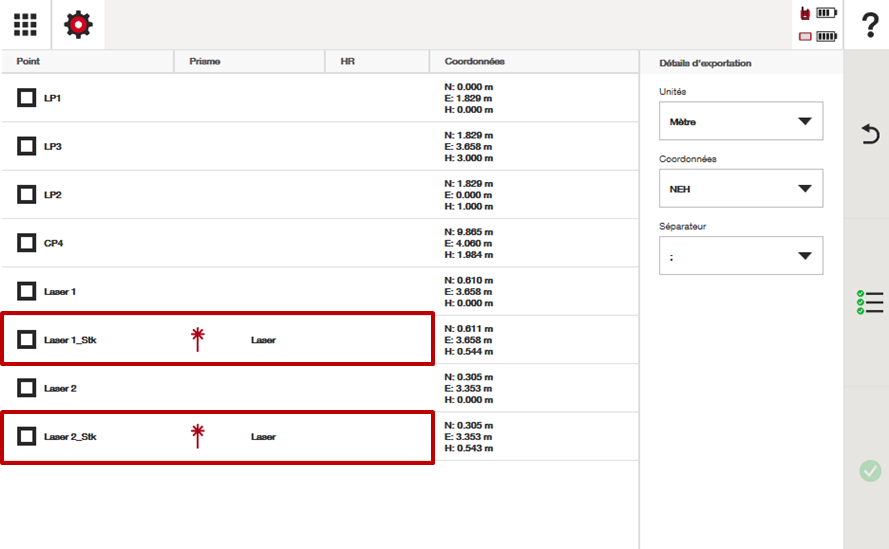Open the Séparateur dropdown

click(x=740, y=255)
